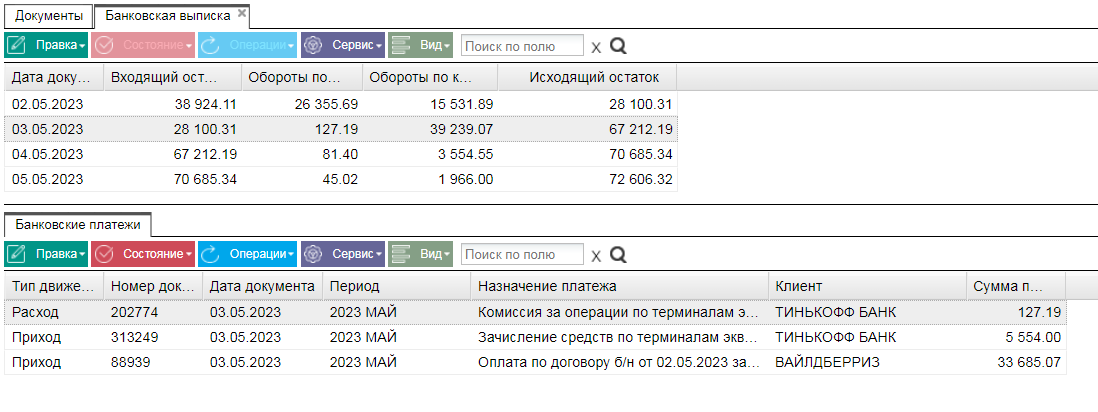This screenshot has height=412, width=1098.
Task: Clear the lower search field with X
Action: pos(596,255)
